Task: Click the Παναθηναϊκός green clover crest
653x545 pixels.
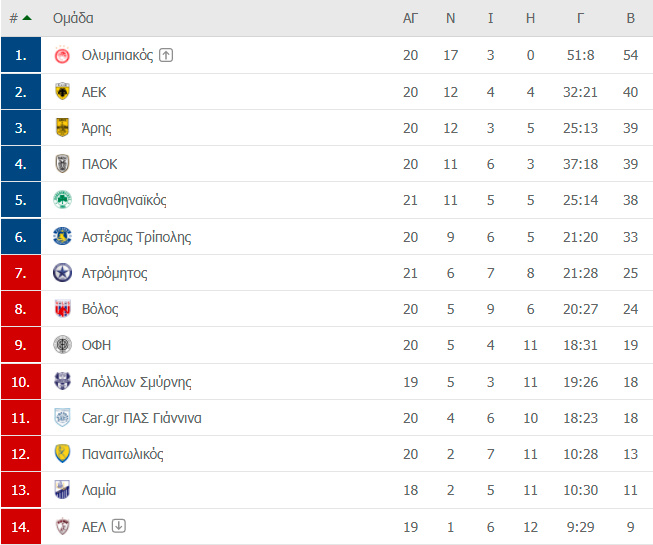Action: coord(62,200)
